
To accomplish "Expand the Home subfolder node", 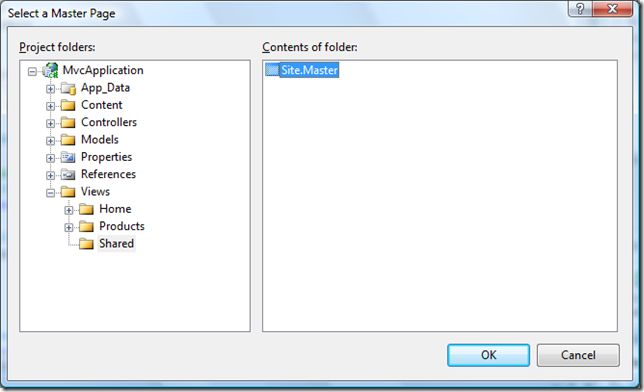I will pyautogui.click(x=69, y=210).
